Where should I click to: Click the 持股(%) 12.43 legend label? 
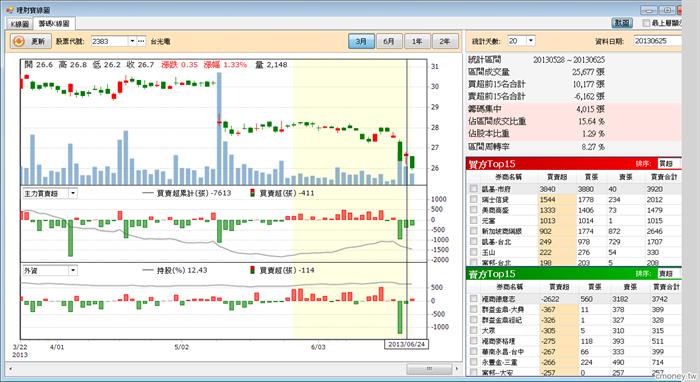pyautogui.click(x=182, y=270)
